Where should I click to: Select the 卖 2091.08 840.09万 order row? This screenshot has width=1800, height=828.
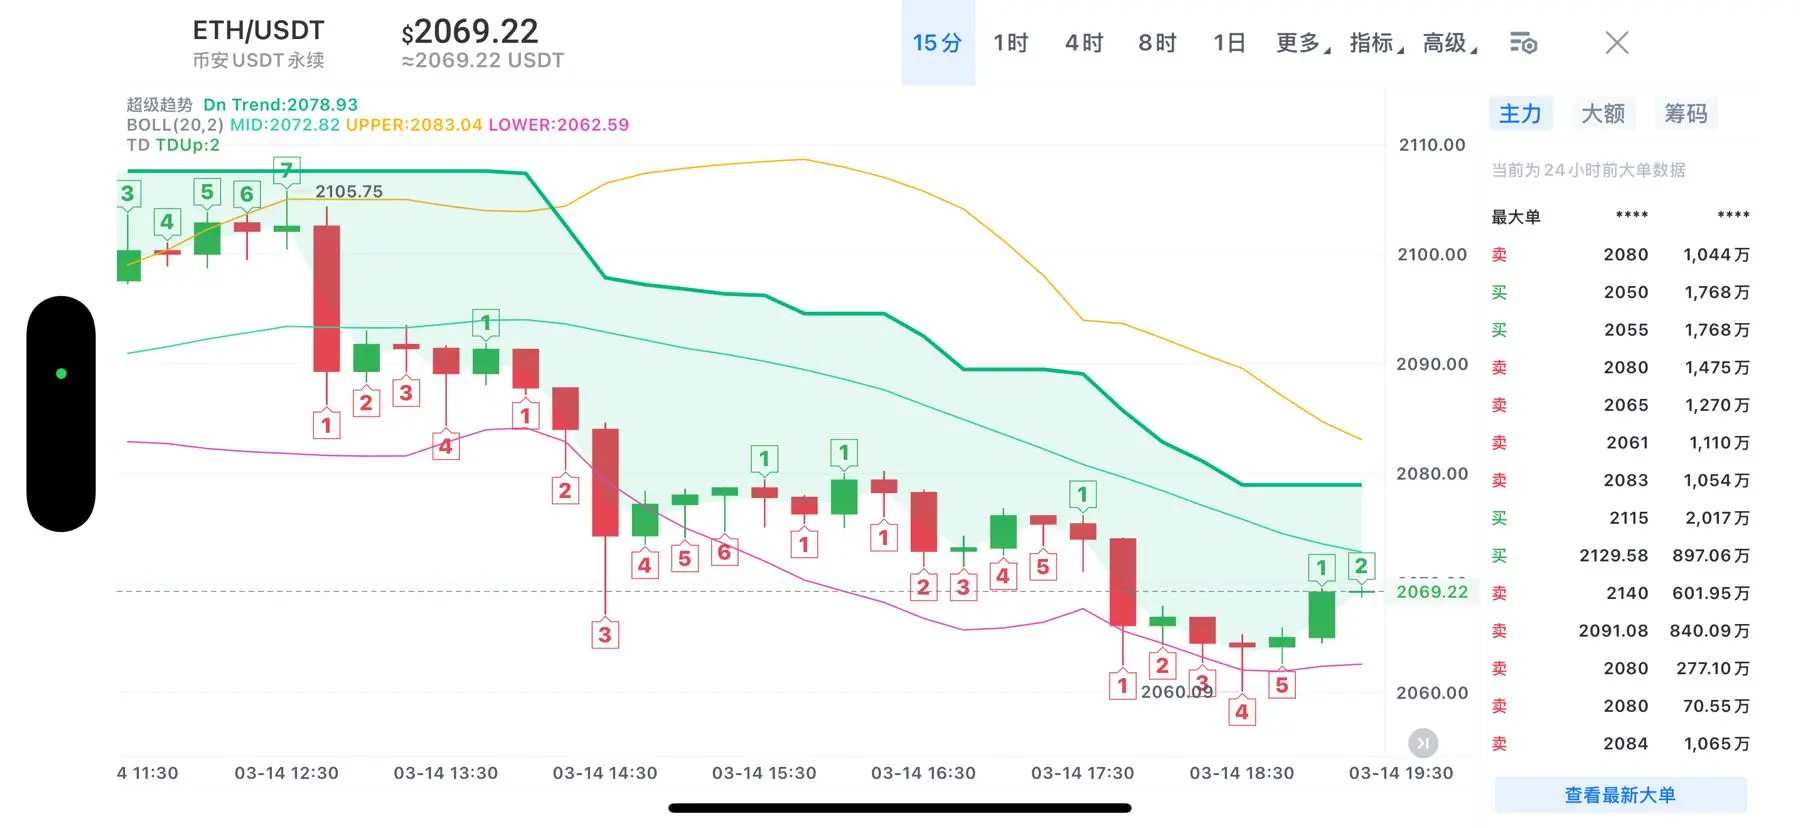point(1620,631)
